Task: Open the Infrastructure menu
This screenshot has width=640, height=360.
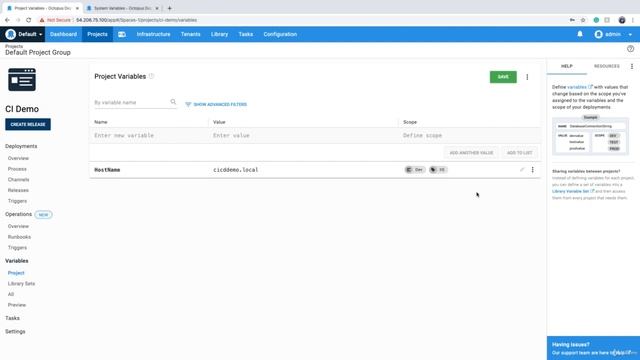Action: [x=153, y=34]
